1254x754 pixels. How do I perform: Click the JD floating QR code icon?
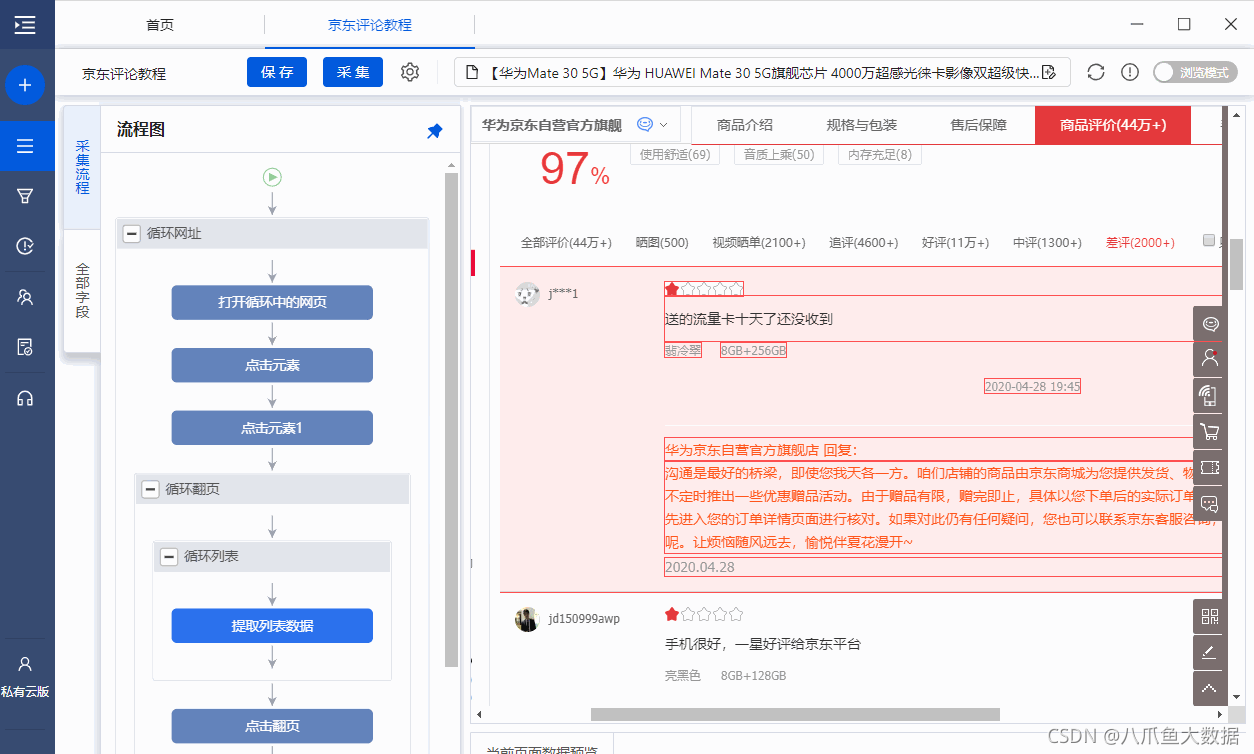pos(1210,616)
